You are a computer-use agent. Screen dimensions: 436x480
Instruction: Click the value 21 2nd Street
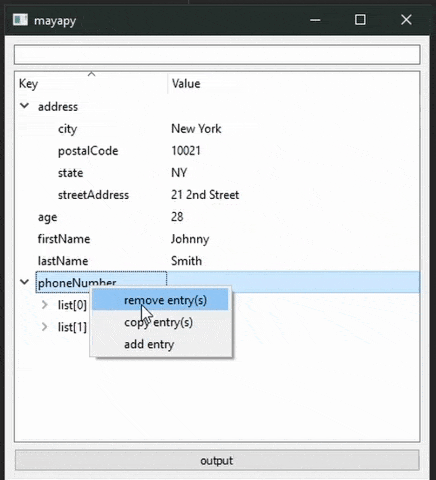[205, 195]
